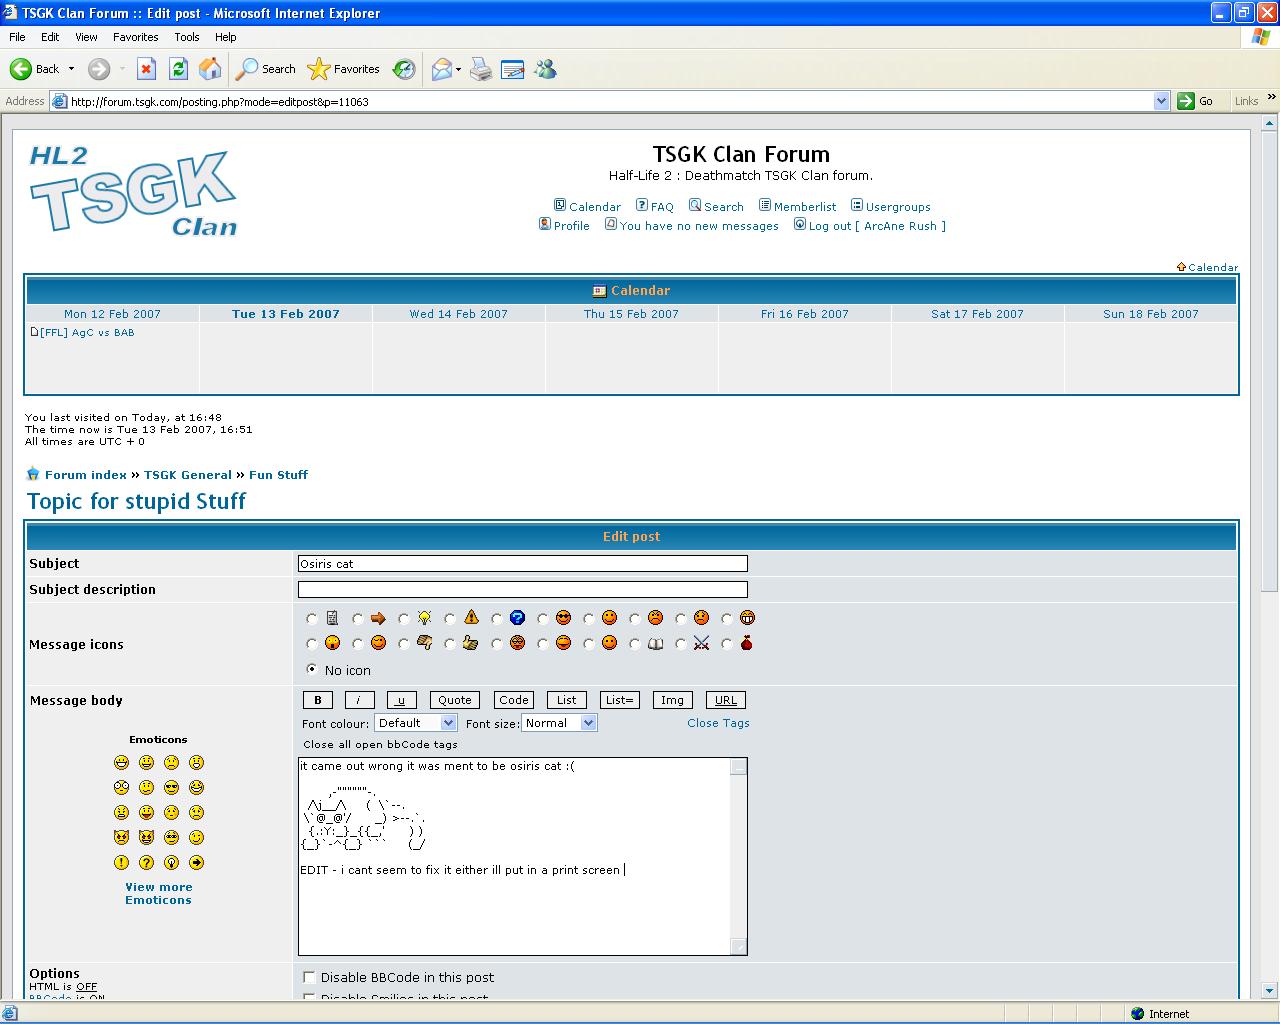Click the Quote BBCode button

(454, 700)
